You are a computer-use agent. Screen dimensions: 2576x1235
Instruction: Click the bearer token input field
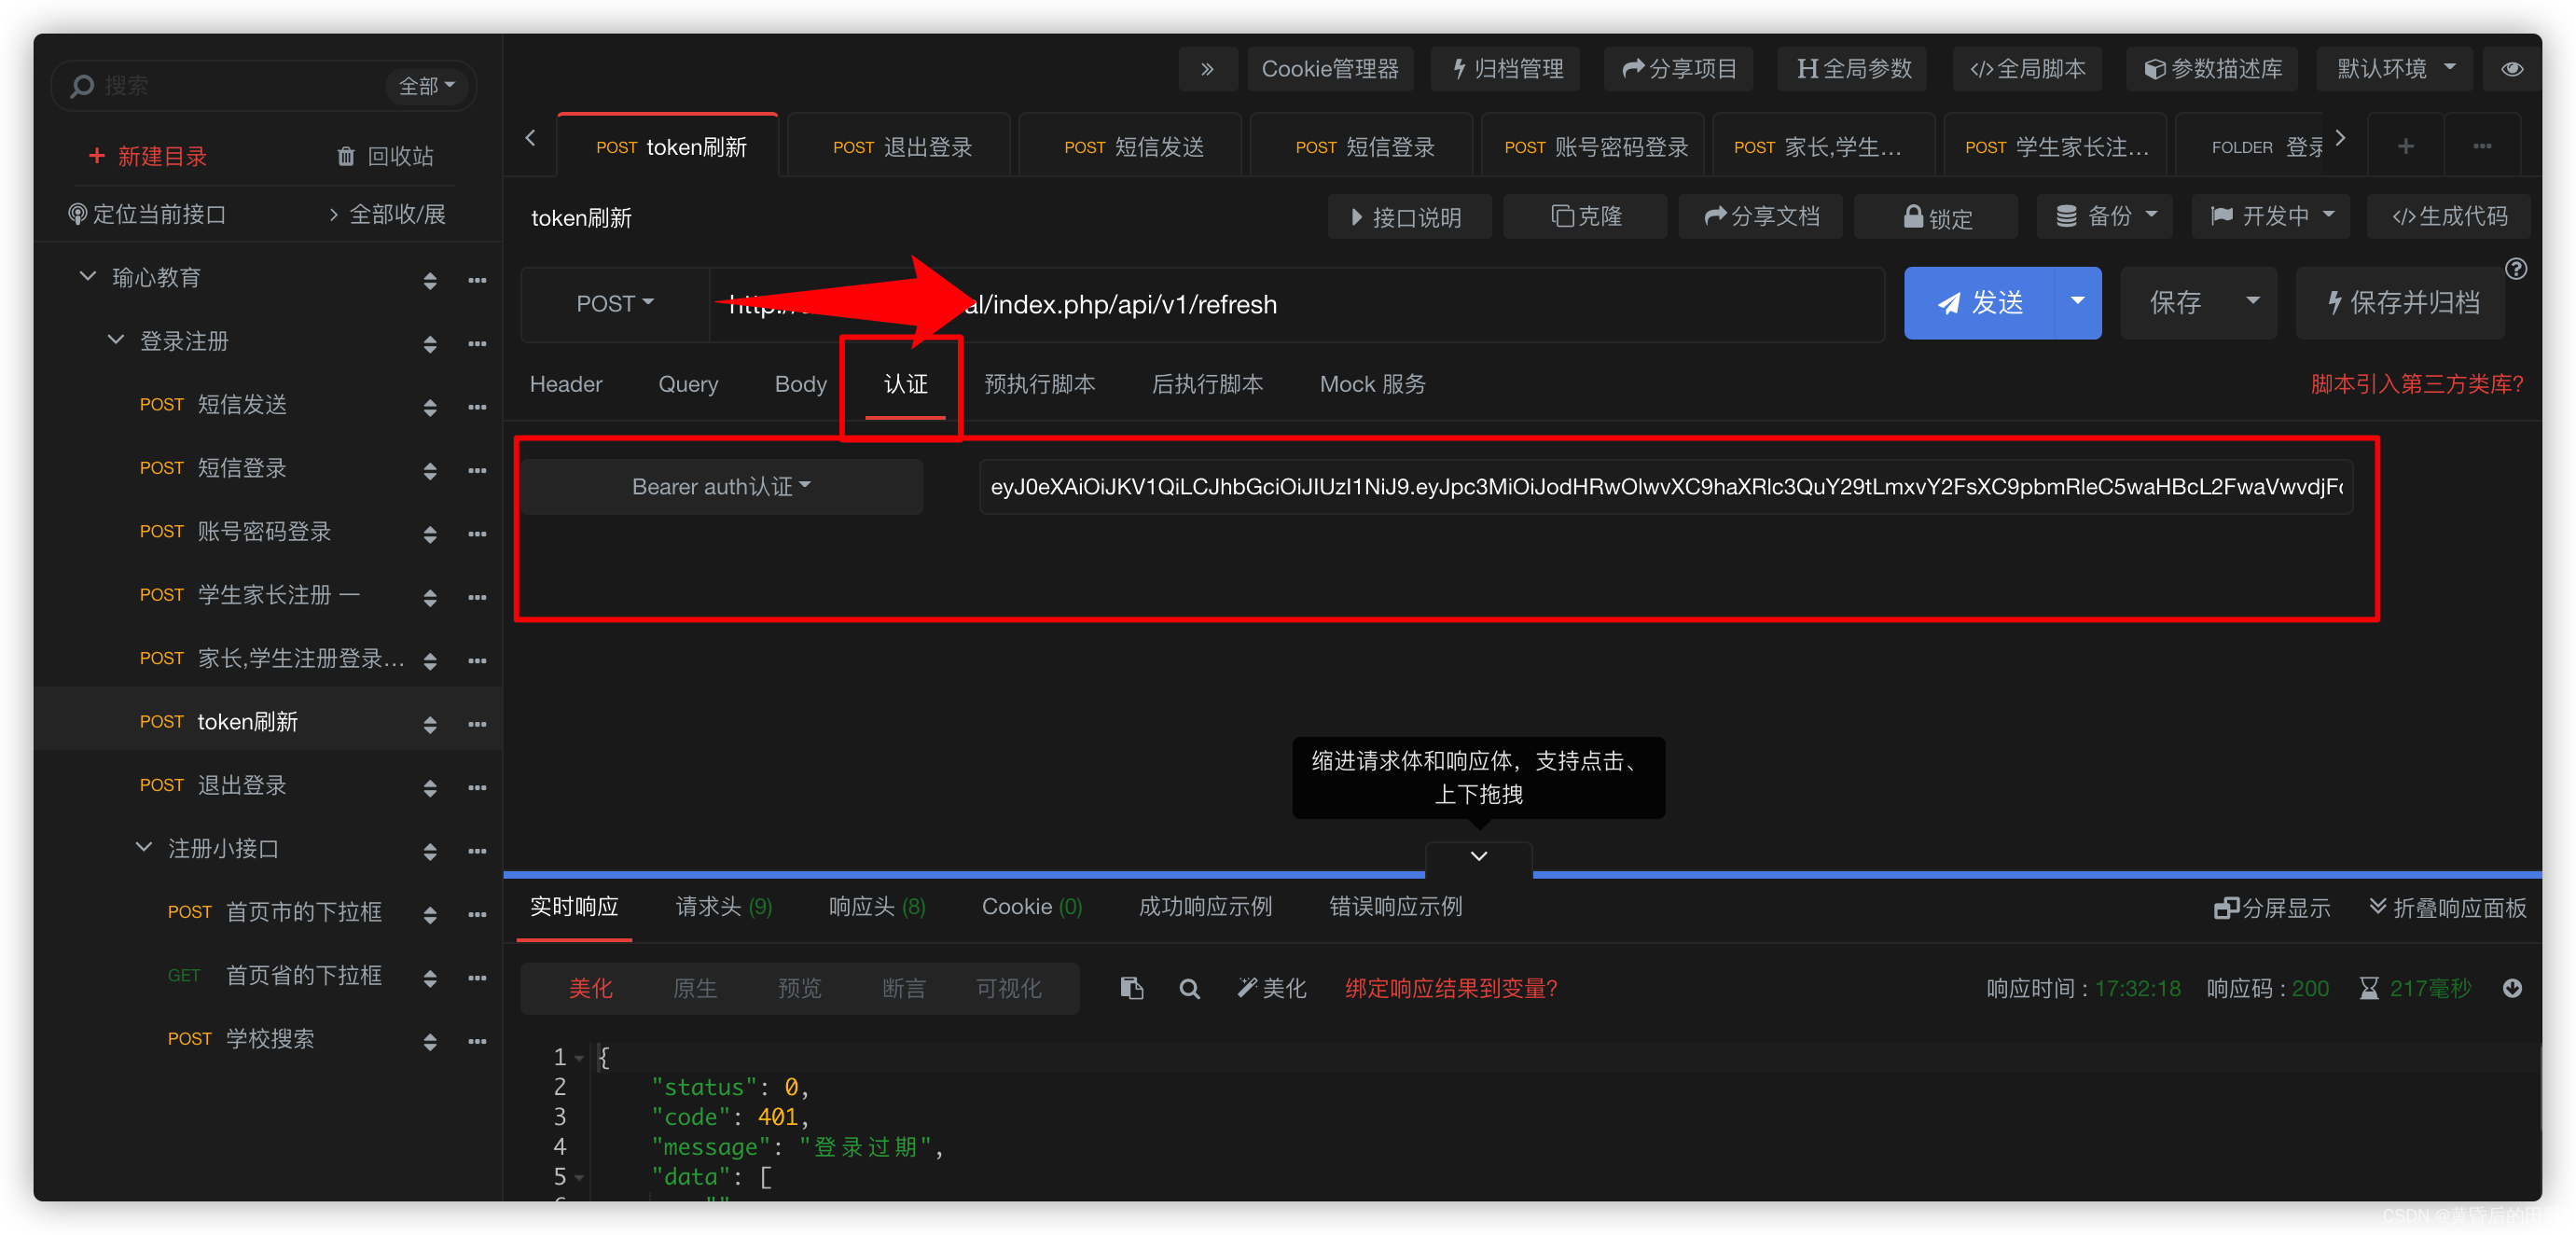1665,487
